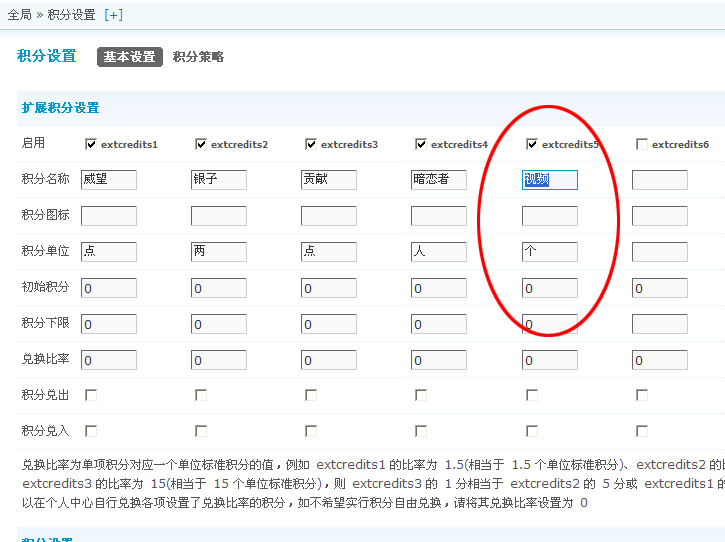Disable the extcredits5 checkbox

pyautogui.click(x=532, y=144)
